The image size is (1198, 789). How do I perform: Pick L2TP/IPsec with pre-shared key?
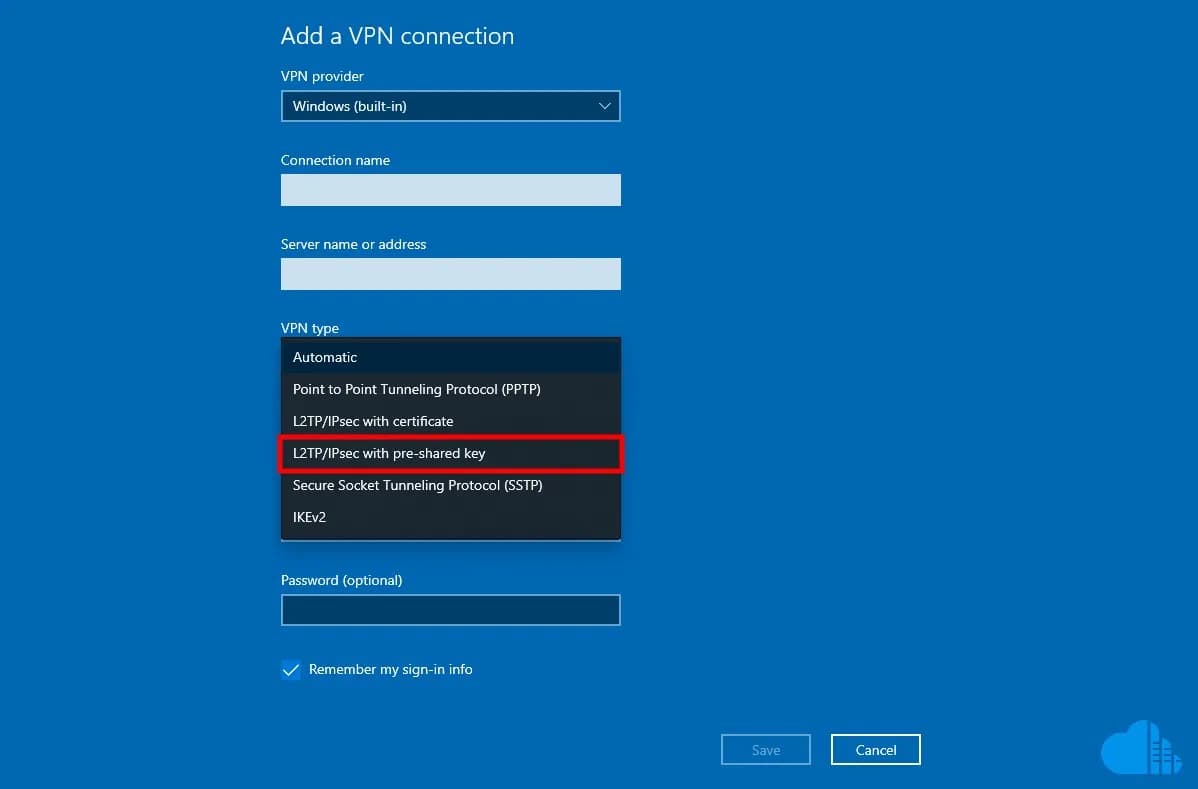450,454
